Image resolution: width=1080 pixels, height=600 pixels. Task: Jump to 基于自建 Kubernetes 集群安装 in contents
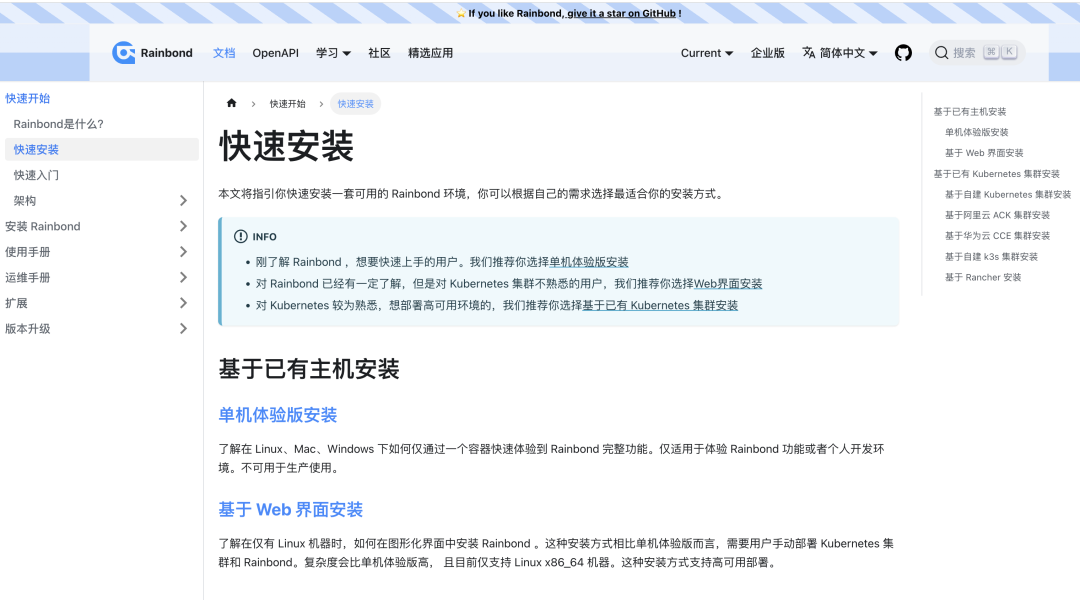coord(1008,194)
